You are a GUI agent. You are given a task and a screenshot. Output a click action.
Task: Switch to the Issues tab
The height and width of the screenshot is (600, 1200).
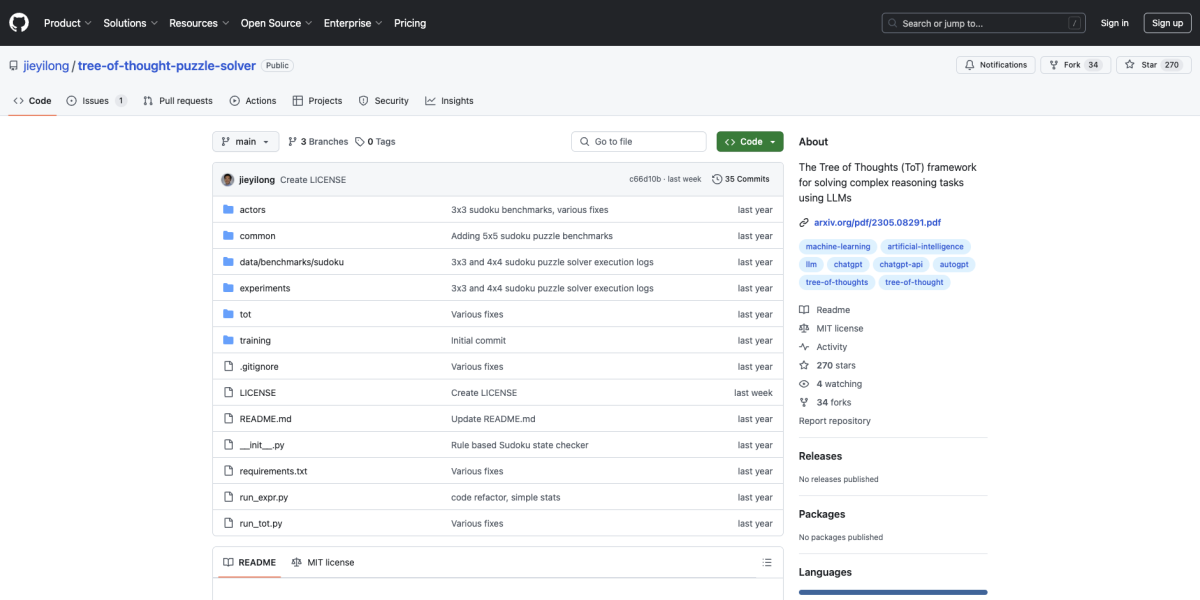click(x=96, y=101)
